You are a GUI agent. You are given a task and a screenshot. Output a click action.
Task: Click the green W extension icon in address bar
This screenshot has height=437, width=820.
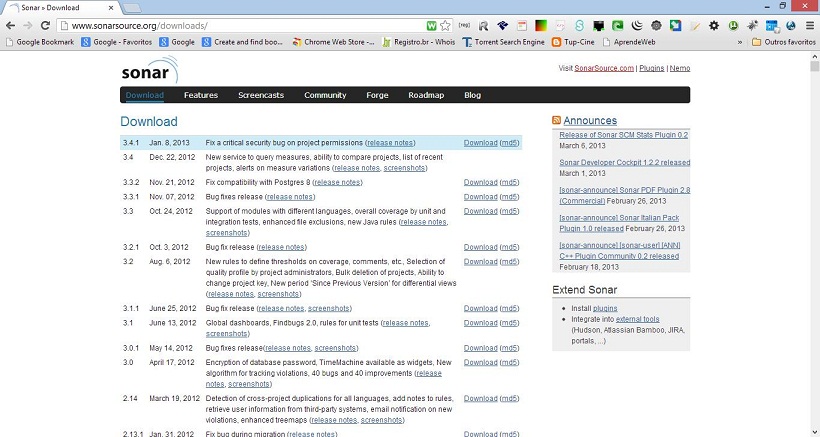(x=431, y=25)
